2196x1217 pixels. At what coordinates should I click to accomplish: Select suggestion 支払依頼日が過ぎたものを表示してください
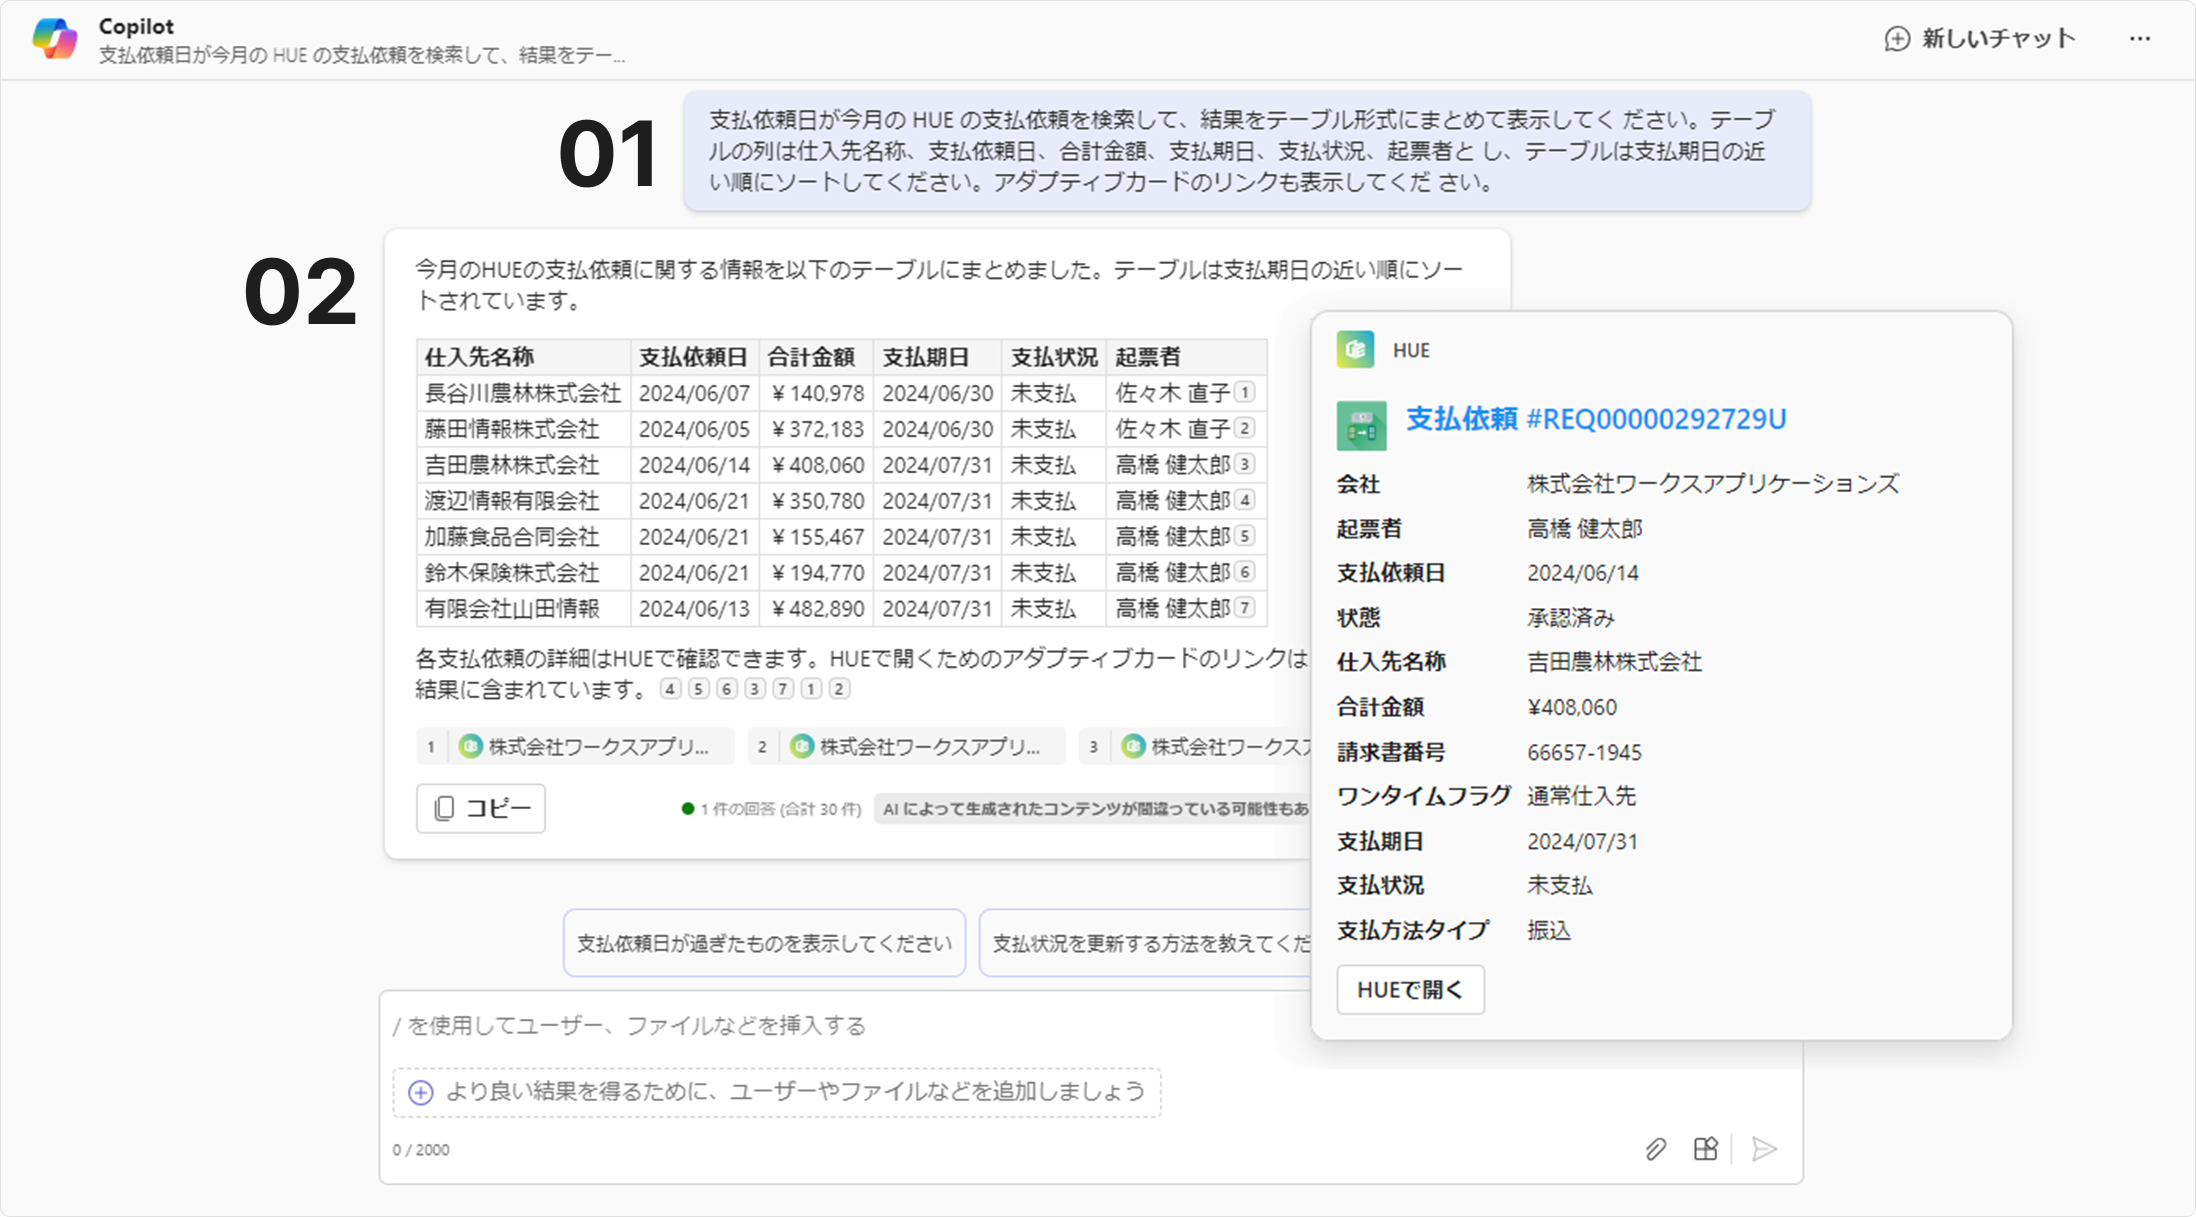(764, 943)
